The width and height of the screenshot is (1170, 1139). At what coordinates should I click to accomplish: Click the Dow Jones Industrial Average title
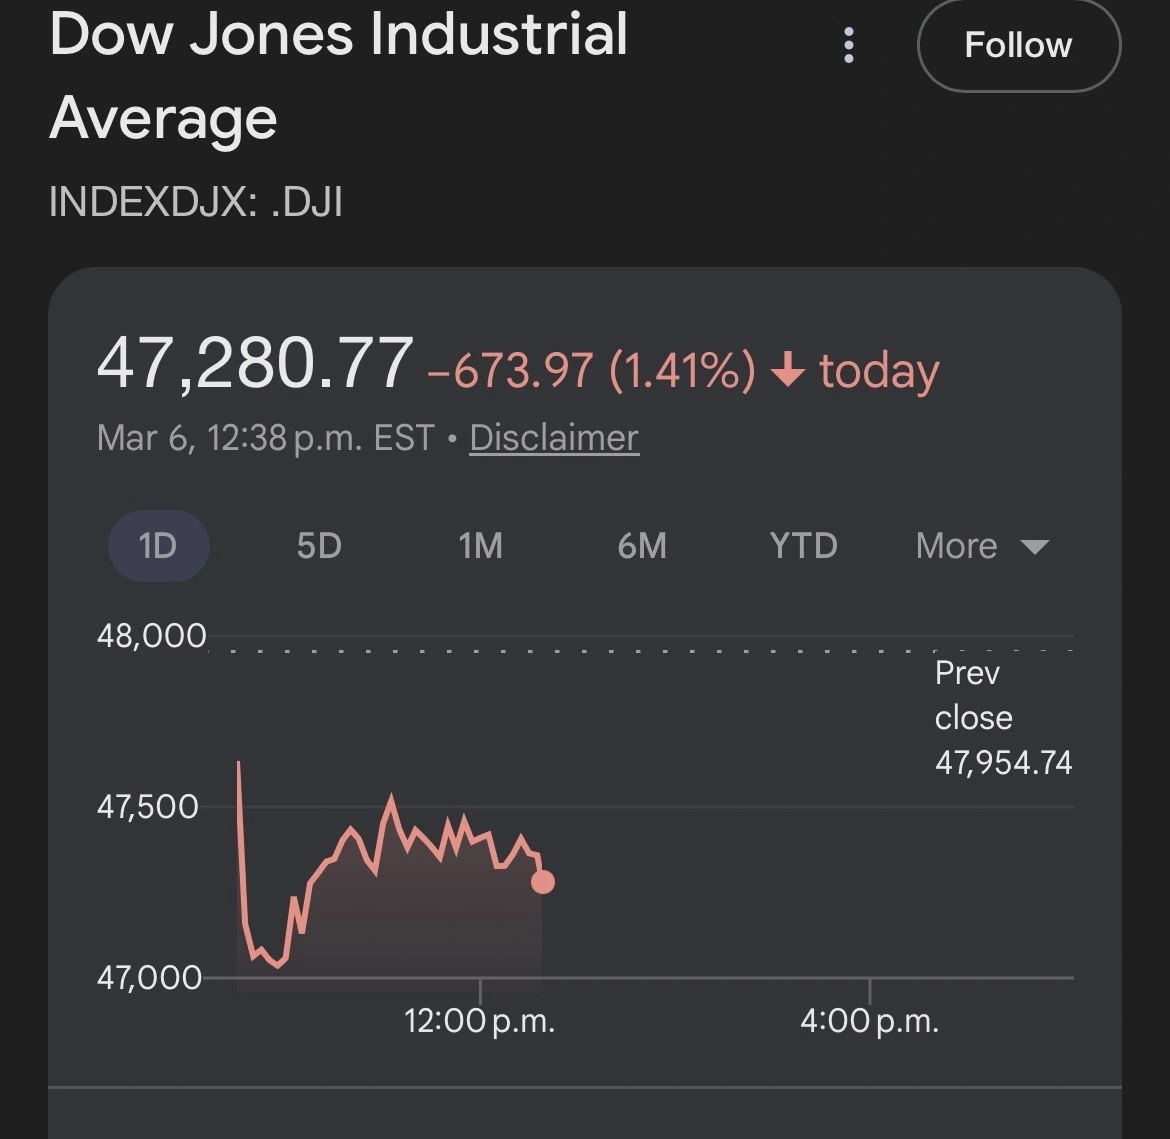pyautogui.click(x=338, y=75)
